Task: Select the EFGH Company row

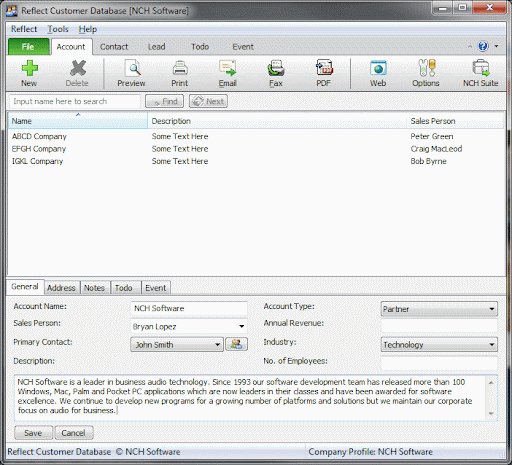Action: (x=256, y=149)
